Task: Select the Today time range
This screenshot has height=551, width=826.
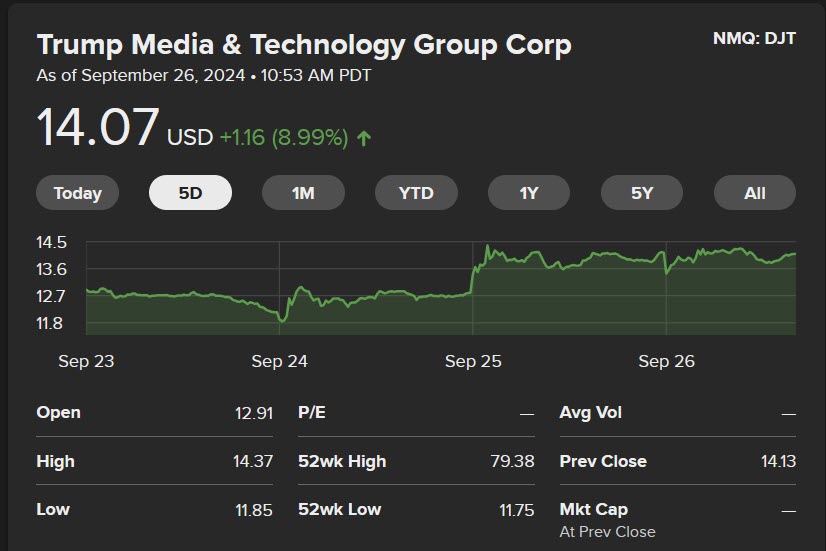Action: (77, 193)
